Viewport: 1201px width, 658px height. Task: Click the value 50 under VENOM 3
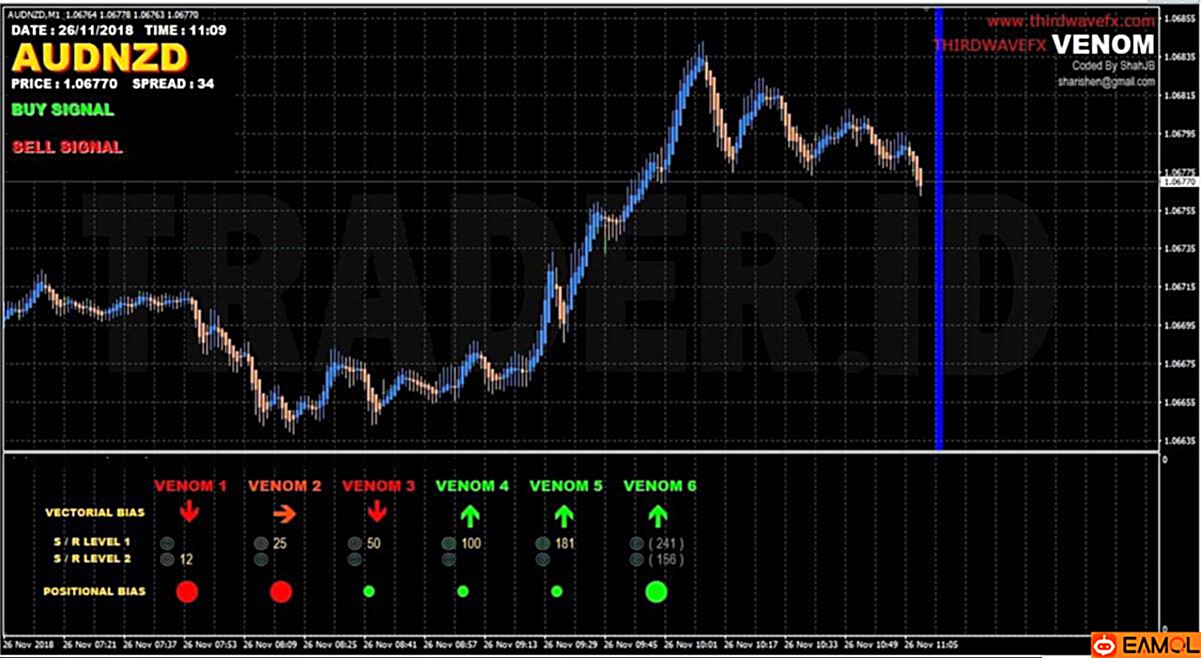point(374,544)
